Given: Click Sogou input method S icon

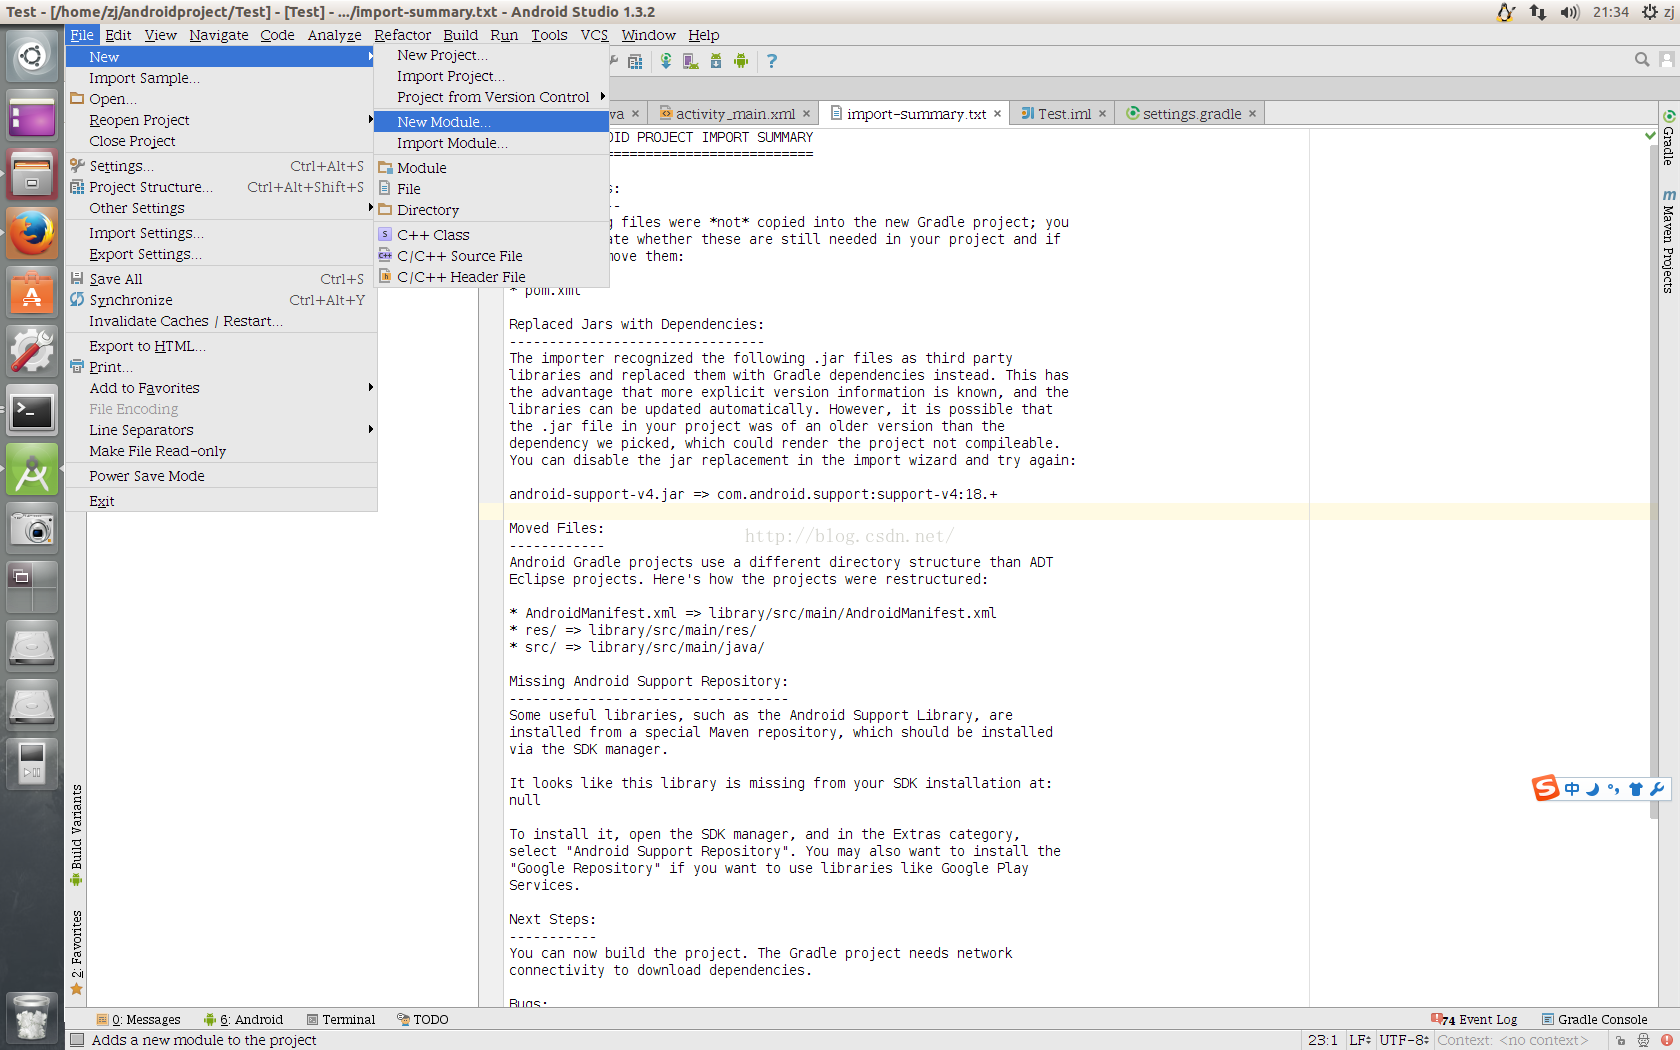Looking at the screenshot, I should coord(1546,788).
